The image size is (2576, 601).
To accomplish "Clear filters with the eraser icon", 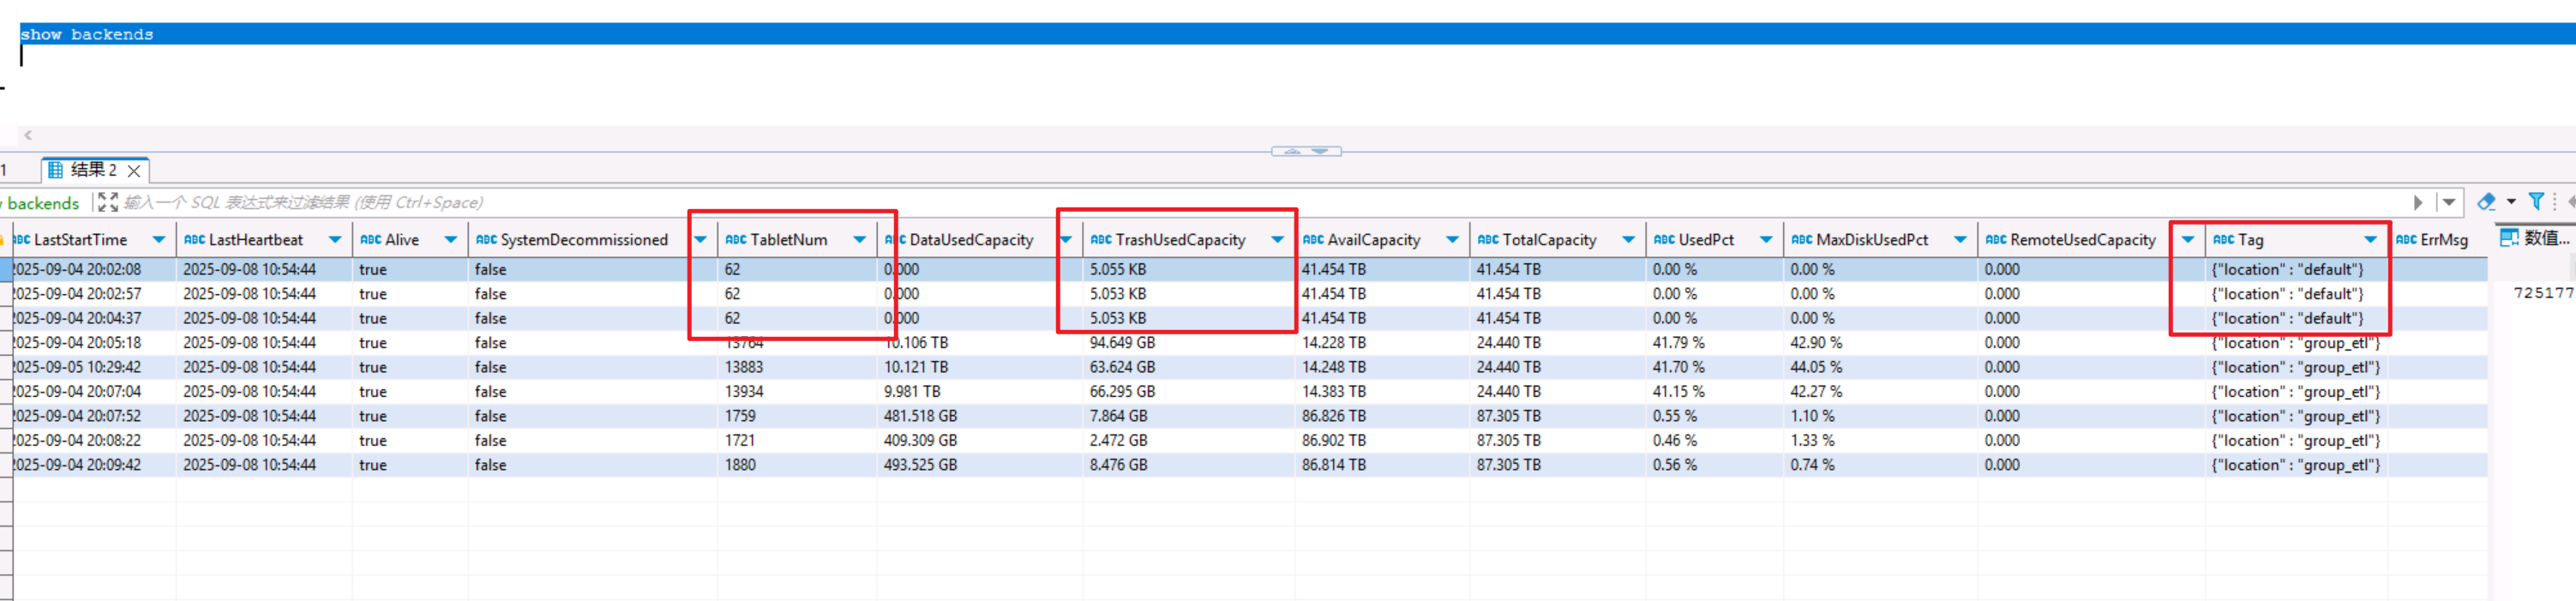I will point(2487,202).
